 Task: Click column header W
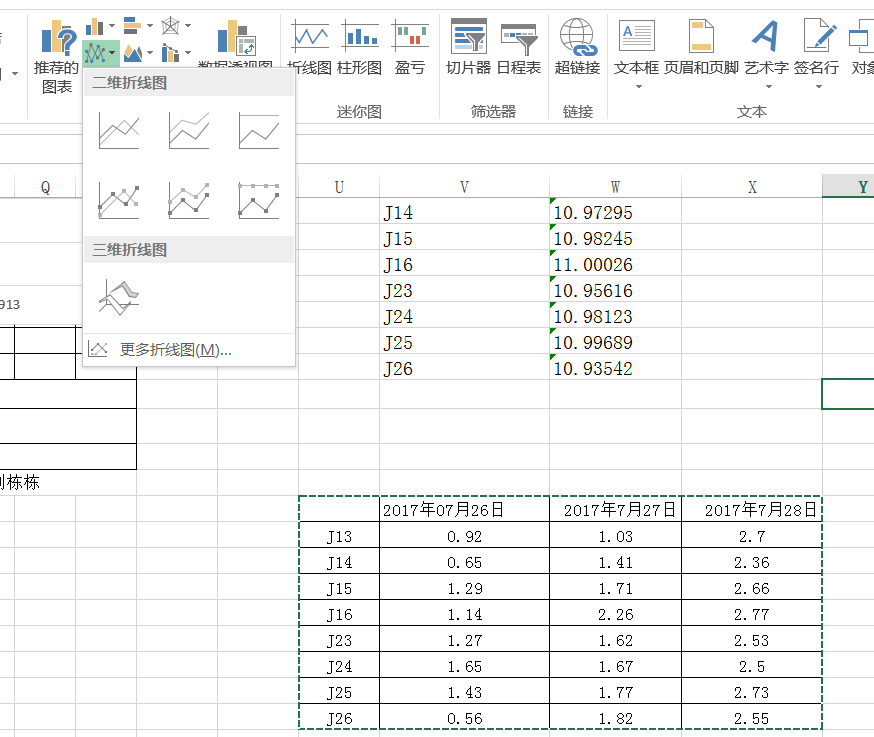point(615,187)
